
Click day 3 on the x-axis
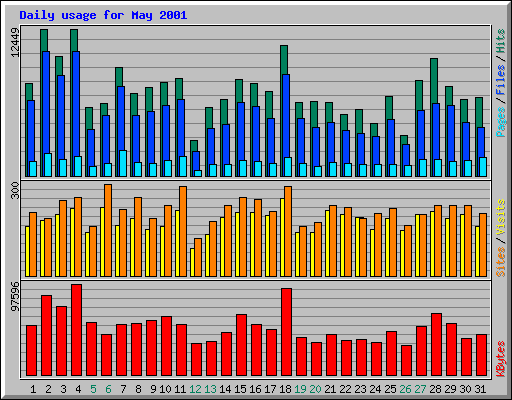pyautogui.click(x=63, y=389)
